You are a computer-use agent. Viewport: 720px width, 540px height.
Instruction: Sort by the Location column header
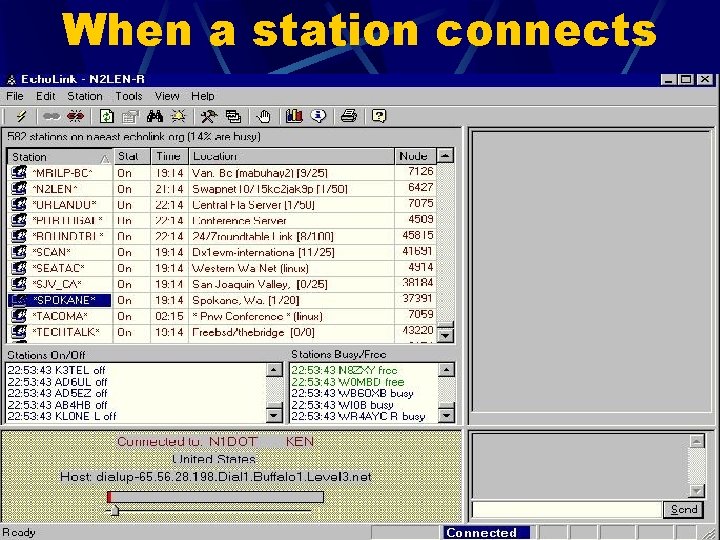coord(292,157)
